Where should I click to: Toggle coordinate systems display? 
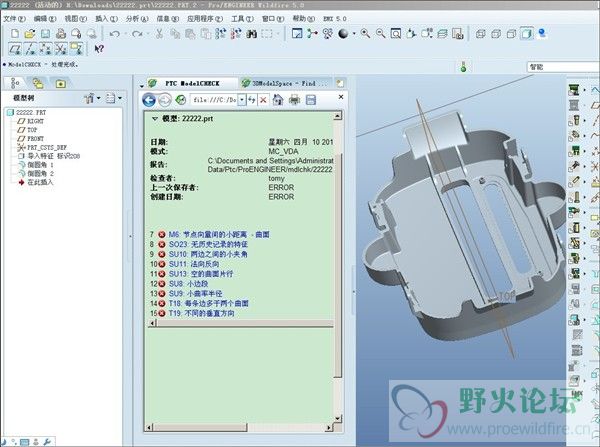[x=60, y=49]
